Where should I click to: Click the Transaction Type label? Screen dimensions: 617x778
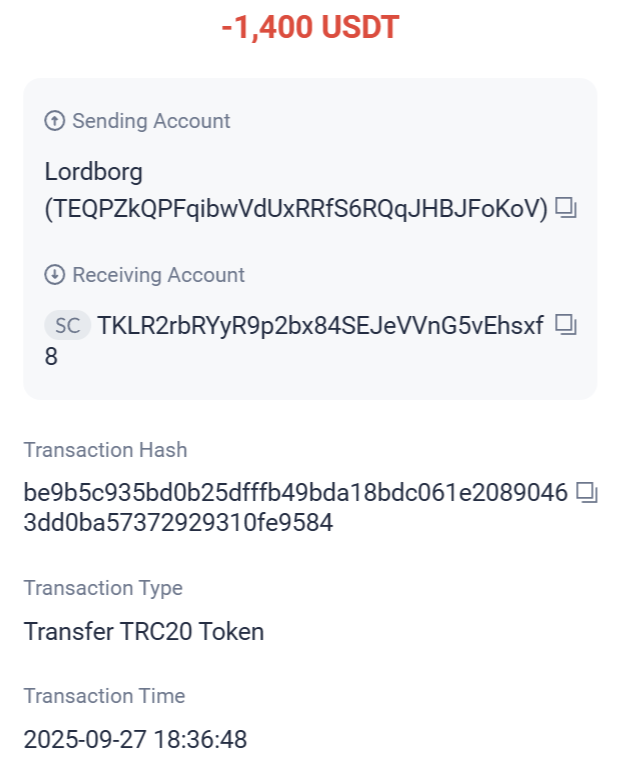pyautogui.click(x=103, y=588)
